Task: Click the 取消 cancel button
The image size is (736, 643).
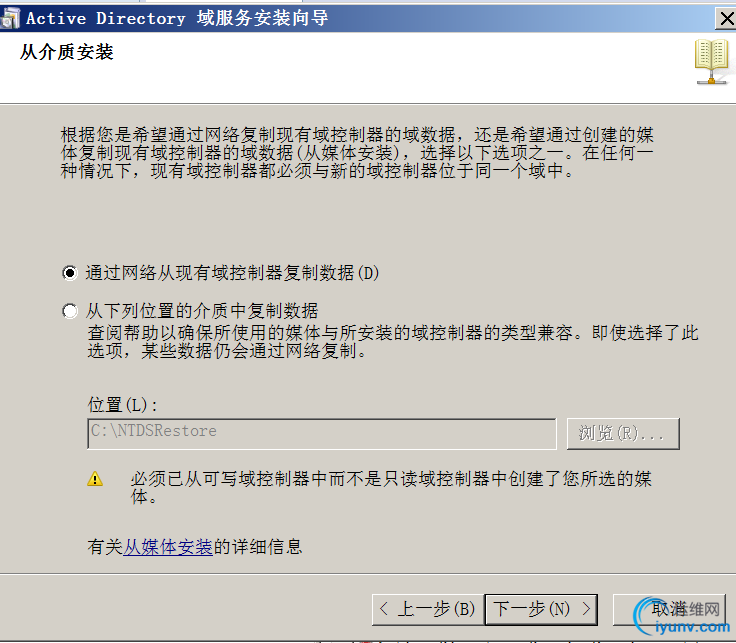Action: 669,610
